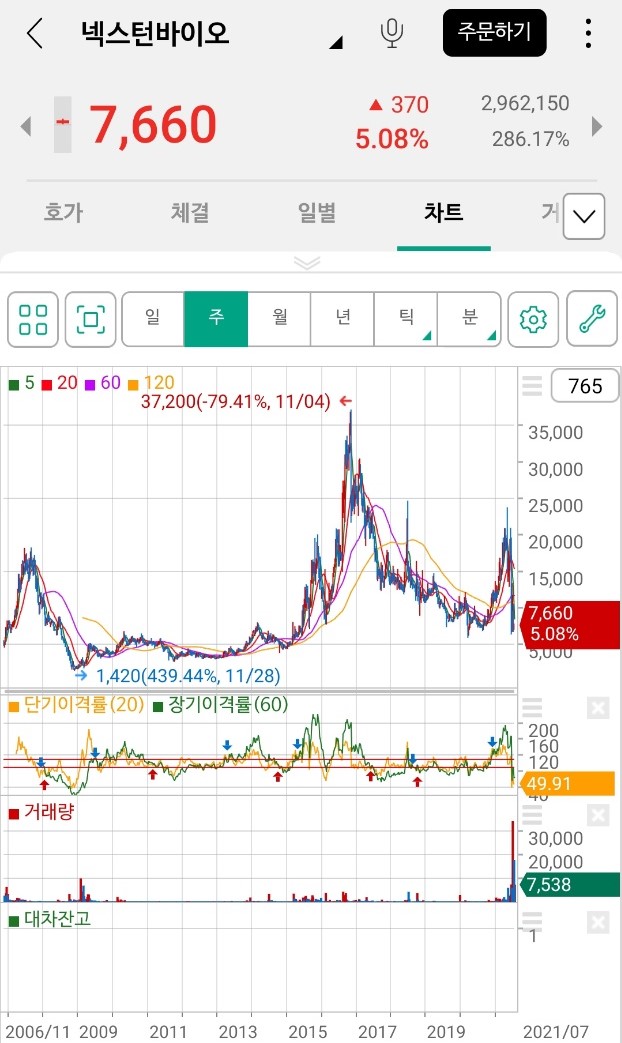Open 대차잔고 panel hamburger menu
622x1043 pixels.
coord(532,921)
